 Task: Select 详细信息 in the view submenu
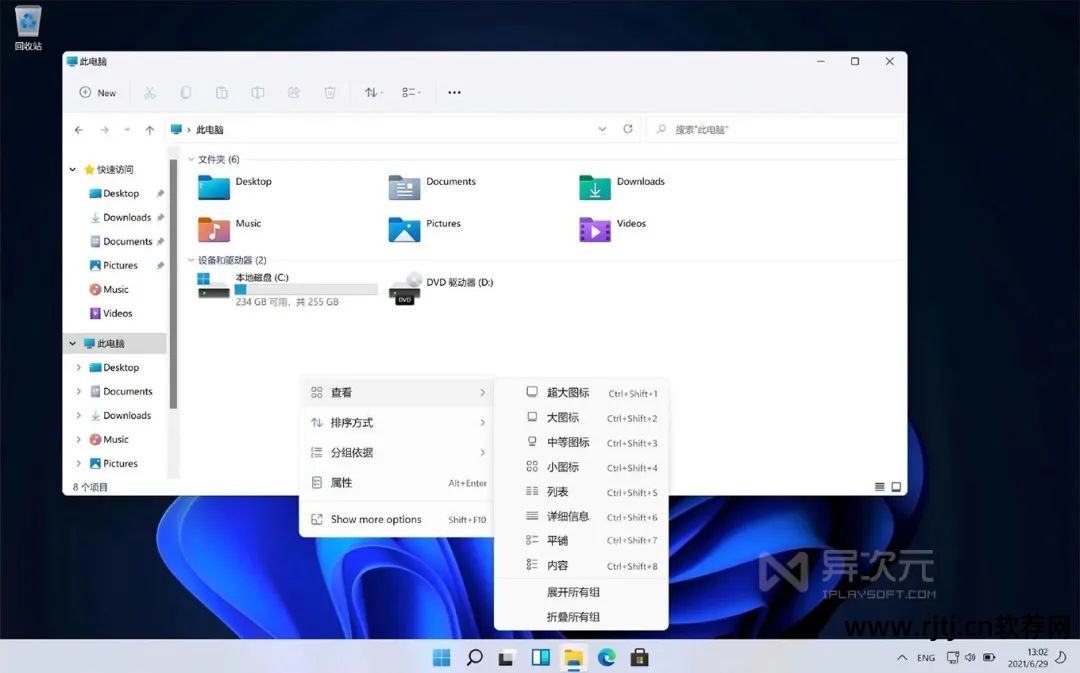(x=568, y=517)
